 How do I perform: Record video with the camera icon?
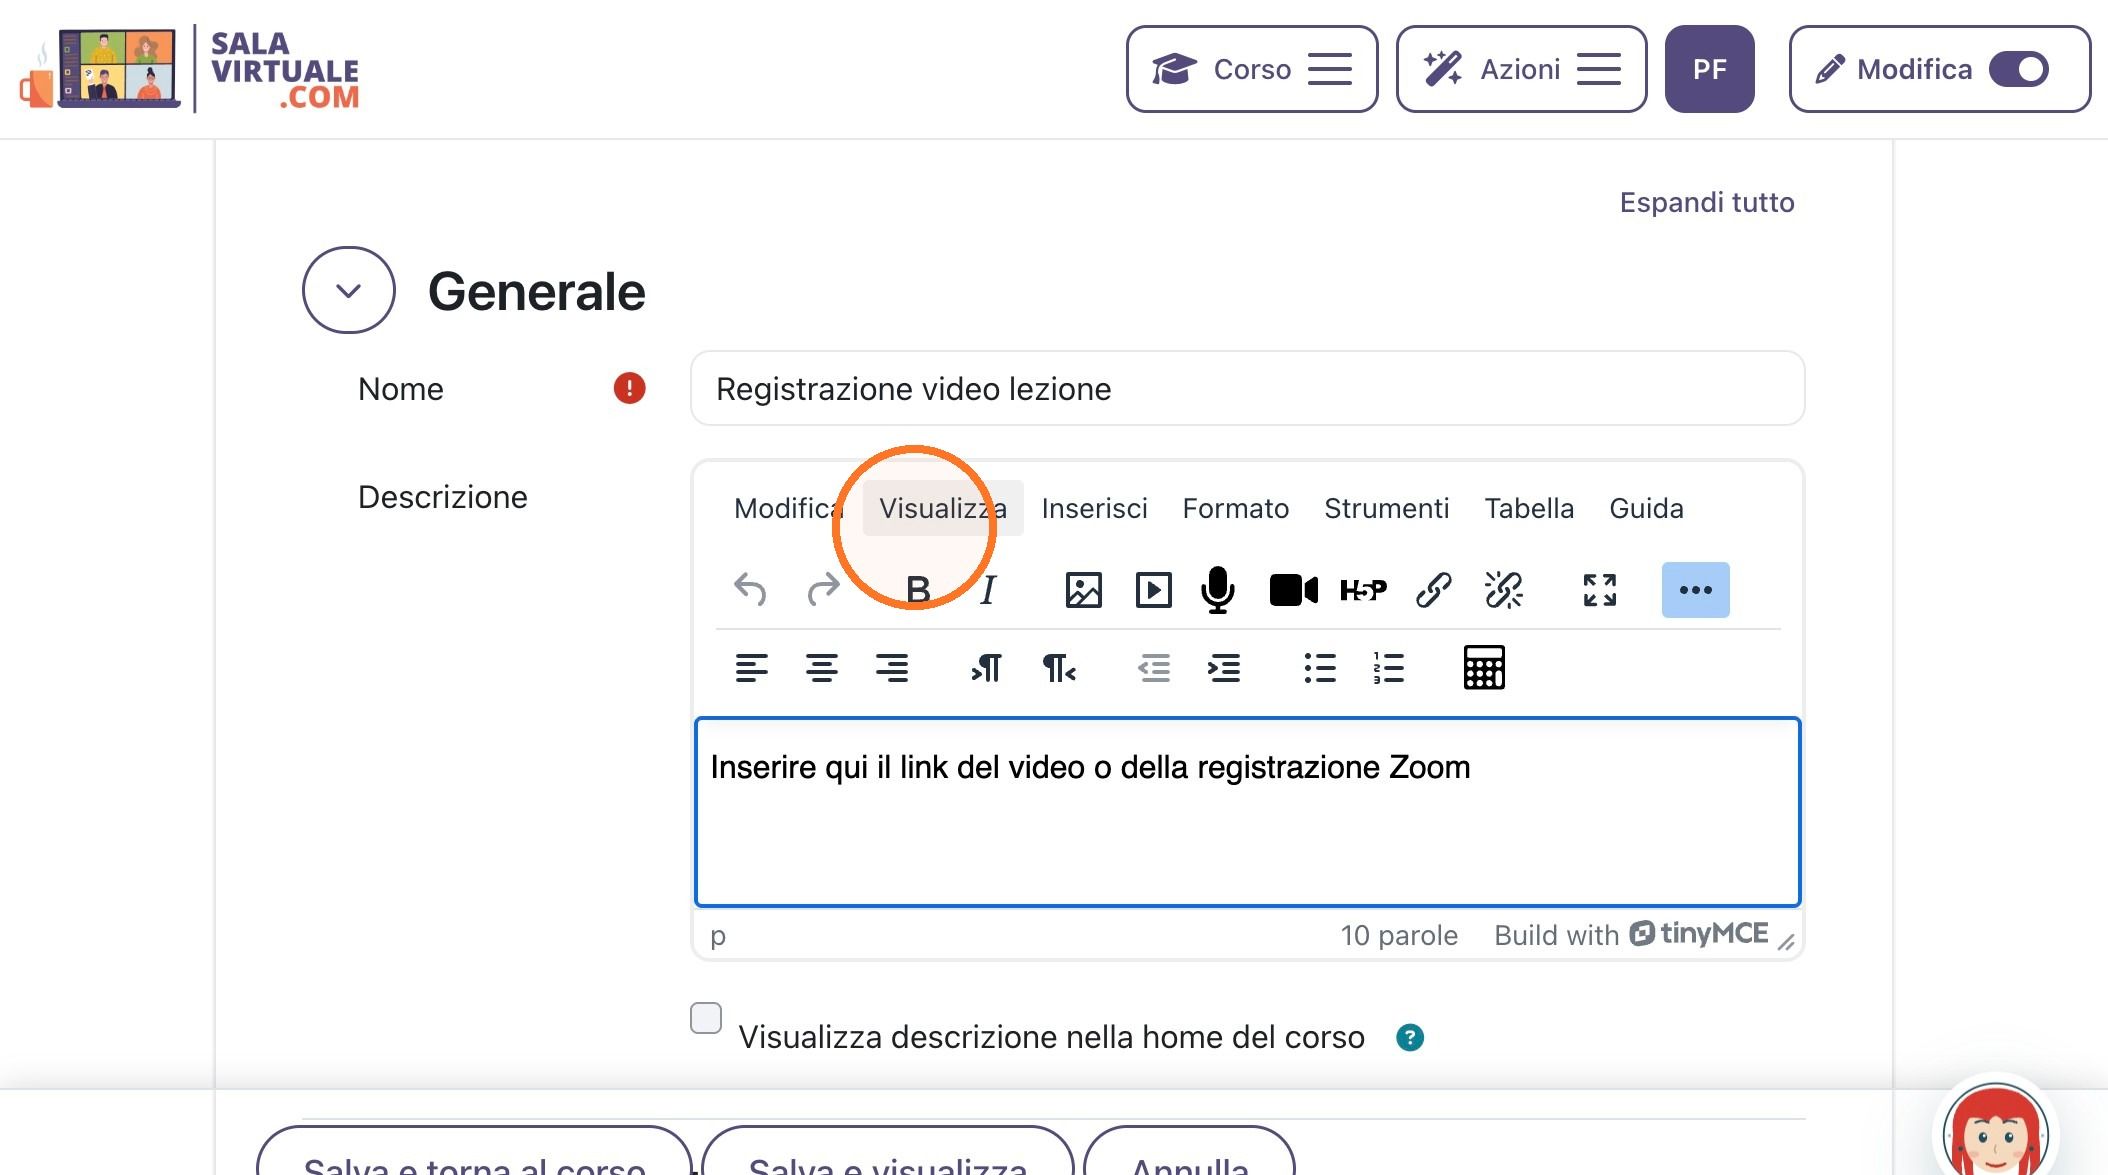pos(1293,590)
